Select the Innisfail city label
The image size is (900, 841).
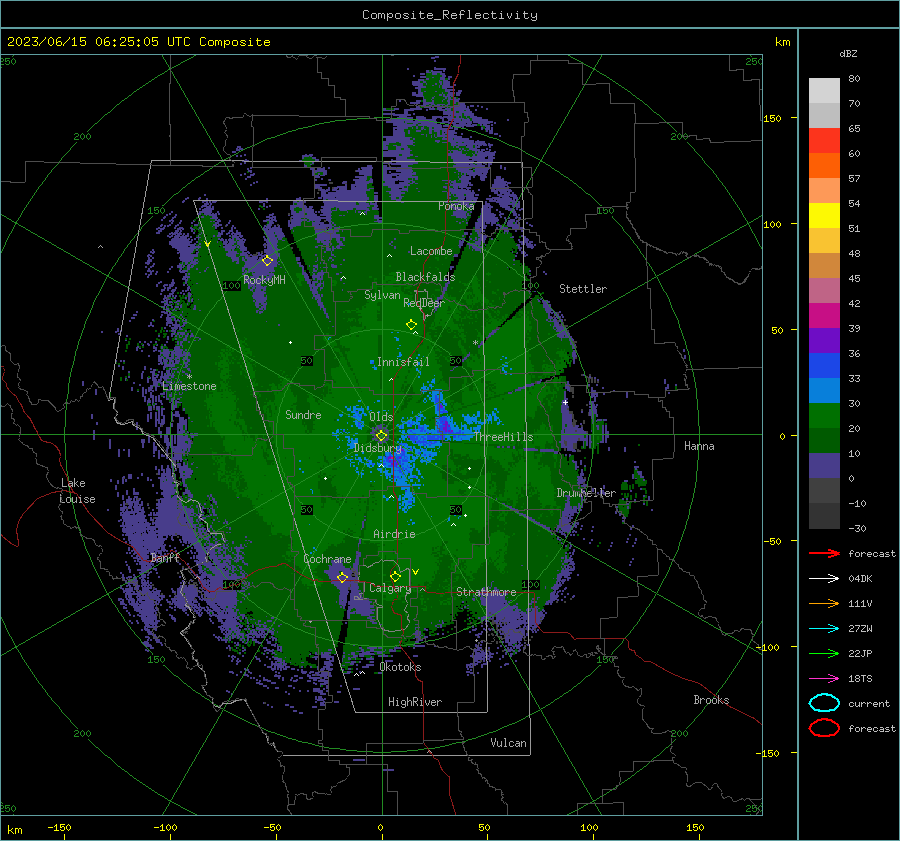tap(403, 362)
